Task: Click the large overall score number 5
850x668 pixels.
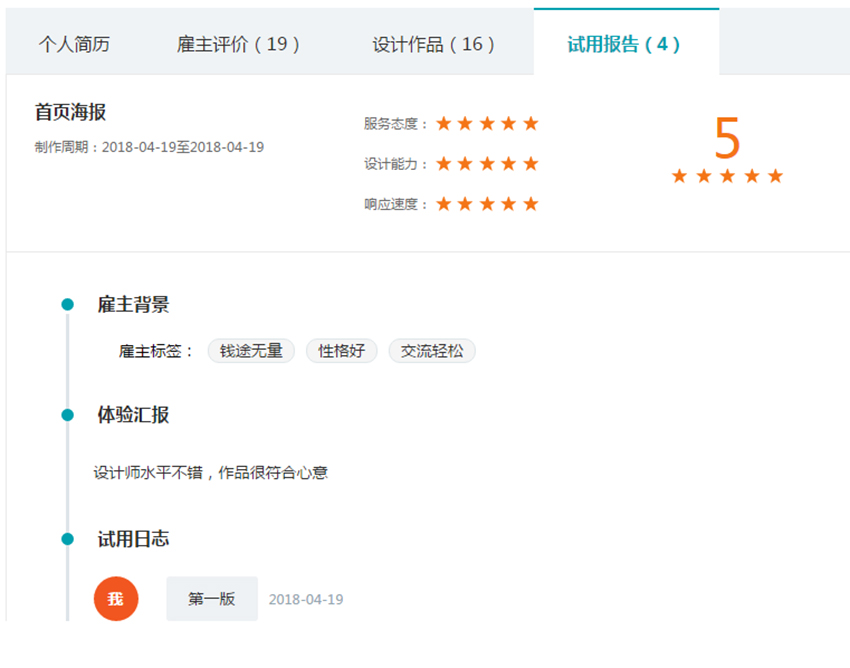Action: (727, 138)
